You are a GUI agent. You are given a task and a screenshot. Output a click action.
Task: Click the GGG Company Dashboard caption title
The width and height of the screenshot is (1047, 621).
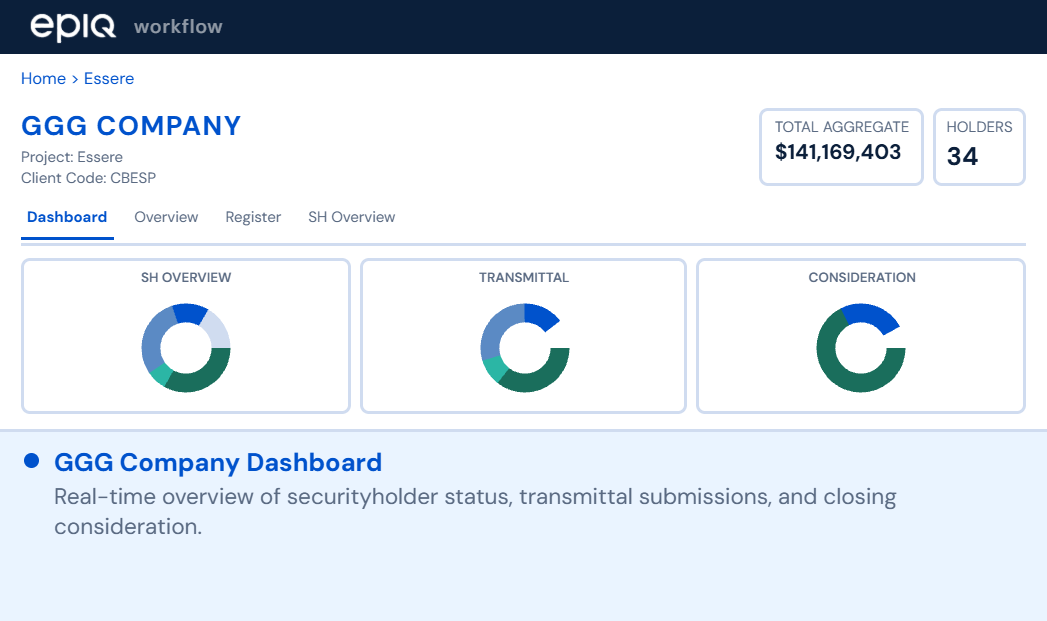(x=218, y=462)
